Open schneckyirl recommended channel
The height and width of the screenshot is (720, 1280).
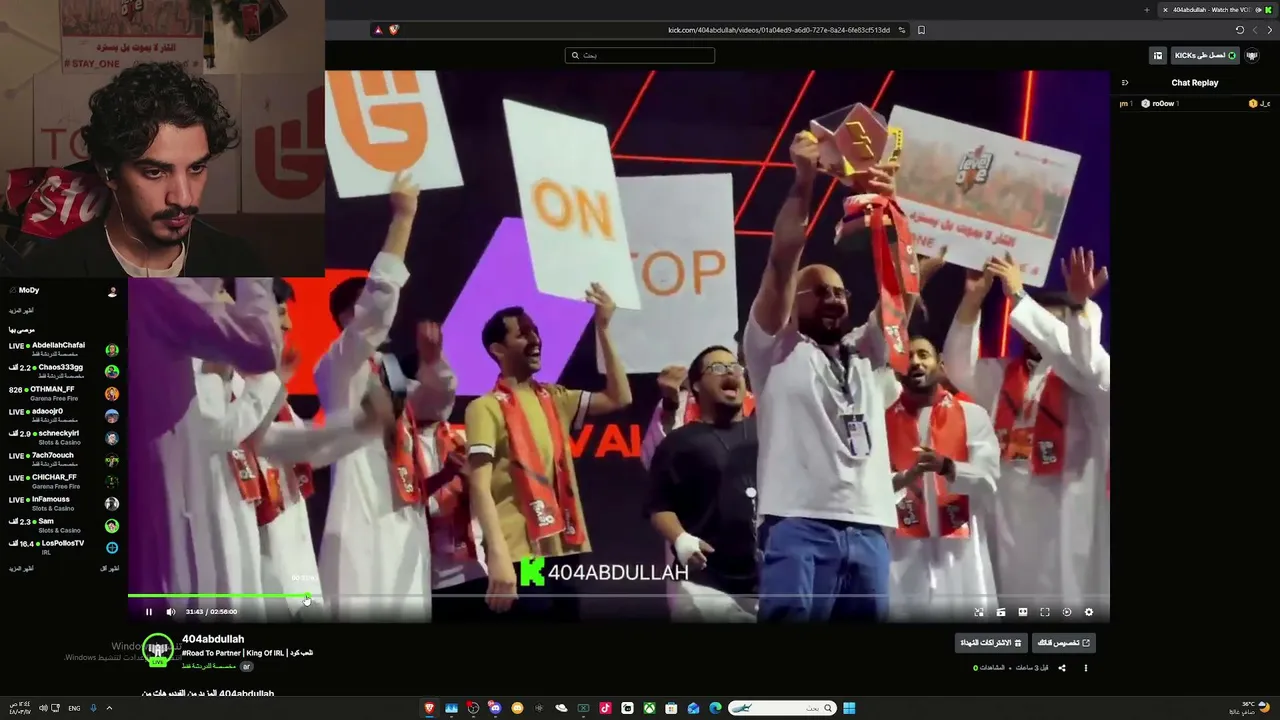[63, 437]
